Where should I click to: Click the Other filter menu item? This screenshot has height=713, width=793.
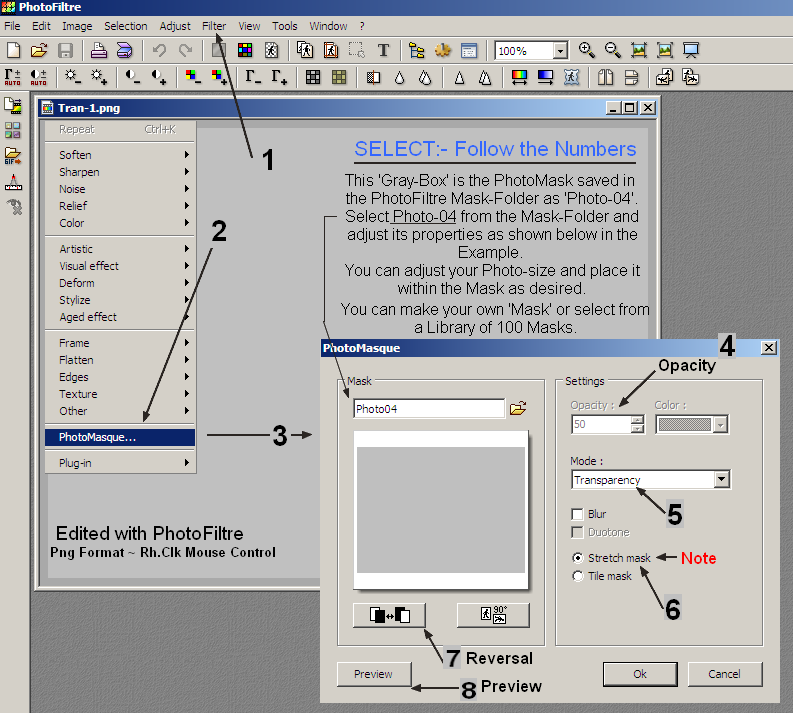120,411
